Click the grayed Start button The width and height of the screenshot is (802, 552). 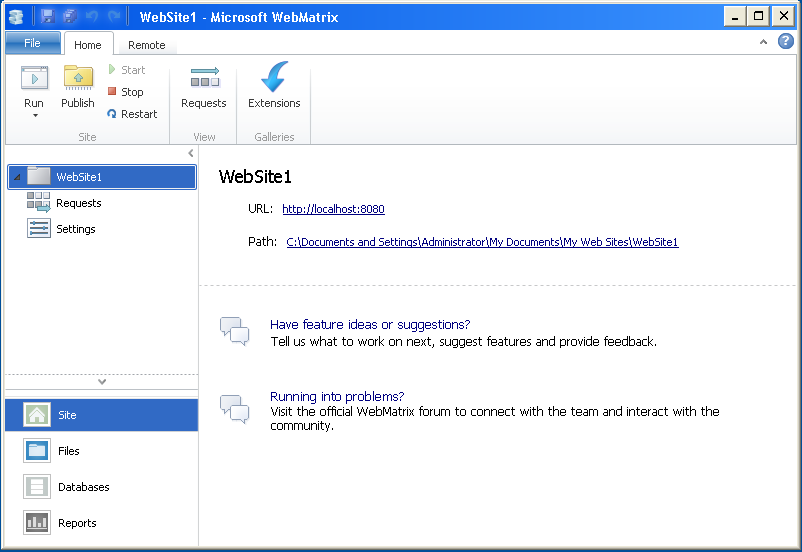pos(127,70)
